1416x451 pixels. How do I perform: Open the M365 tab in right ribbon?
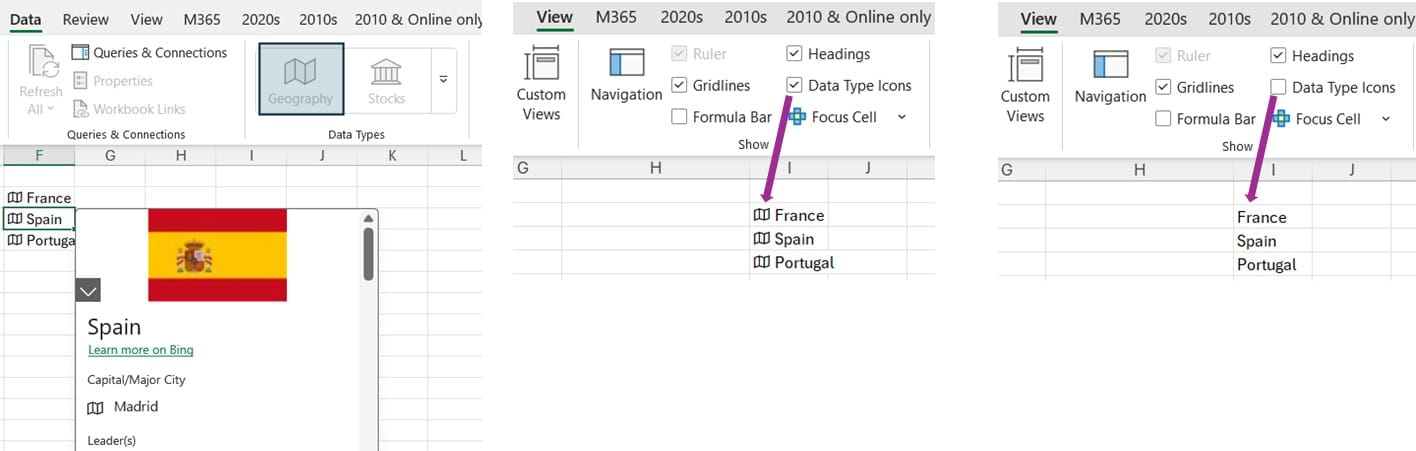click(x=1100, y=19)
